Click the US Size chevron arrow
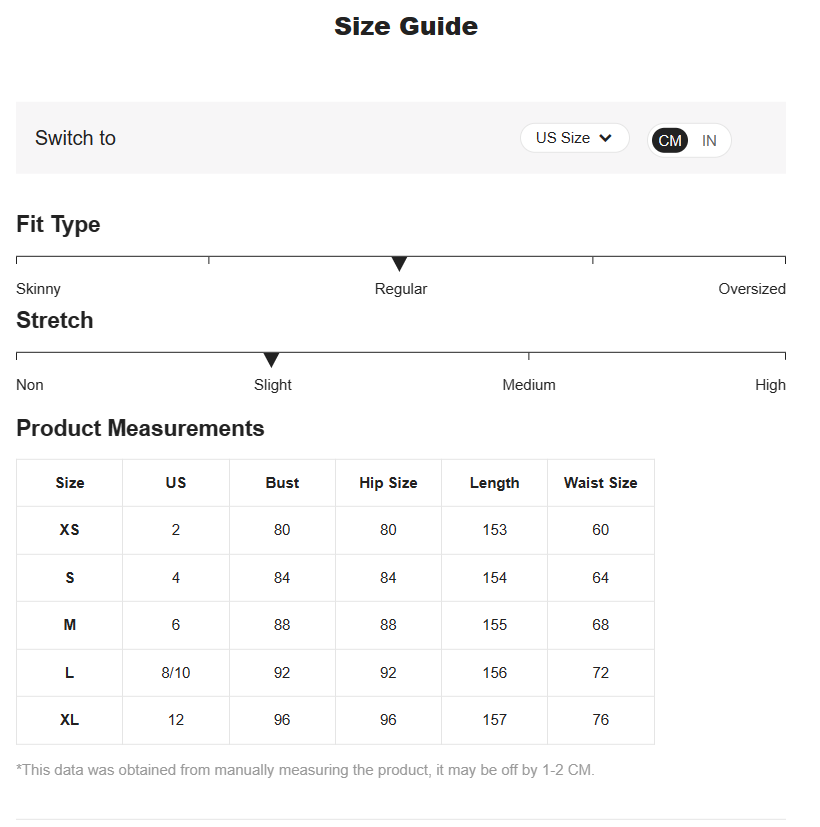The image size is (820, 827). click(x=606, y=139)
